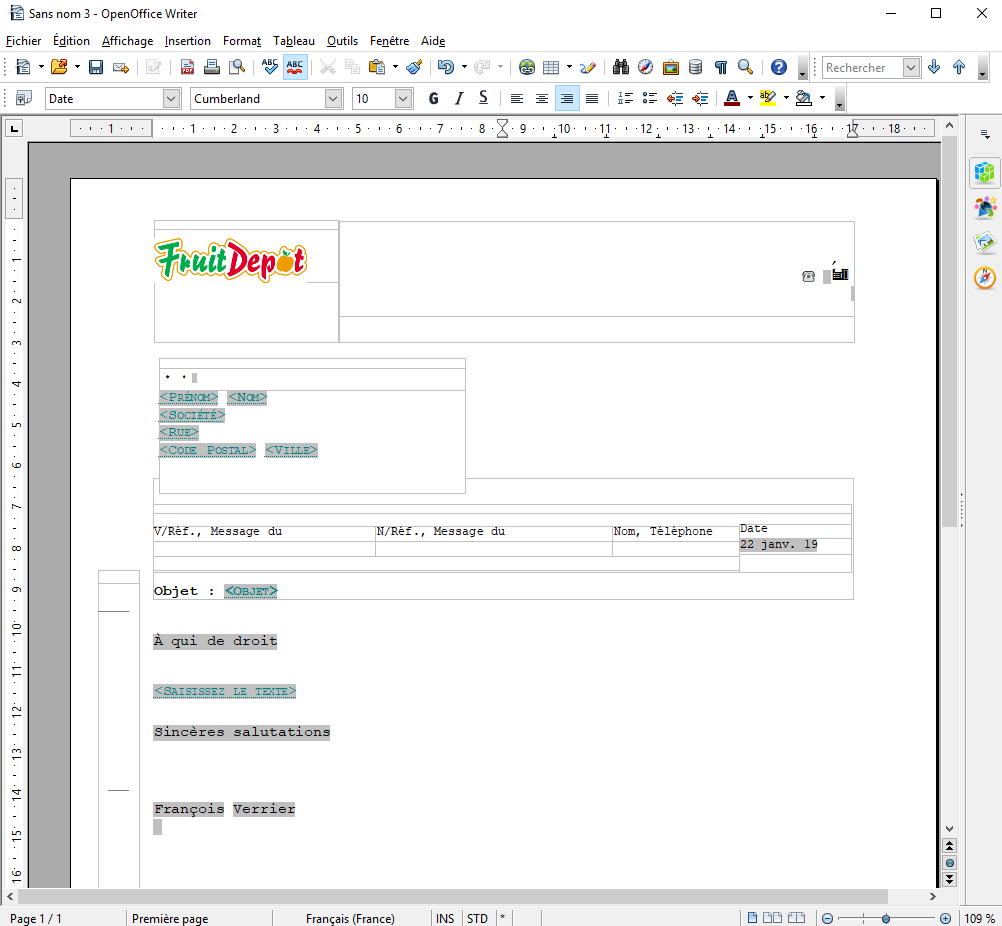The image size is (1002, 926).
Task: Toggle nonprinting characters display
Action: (720, 68)
